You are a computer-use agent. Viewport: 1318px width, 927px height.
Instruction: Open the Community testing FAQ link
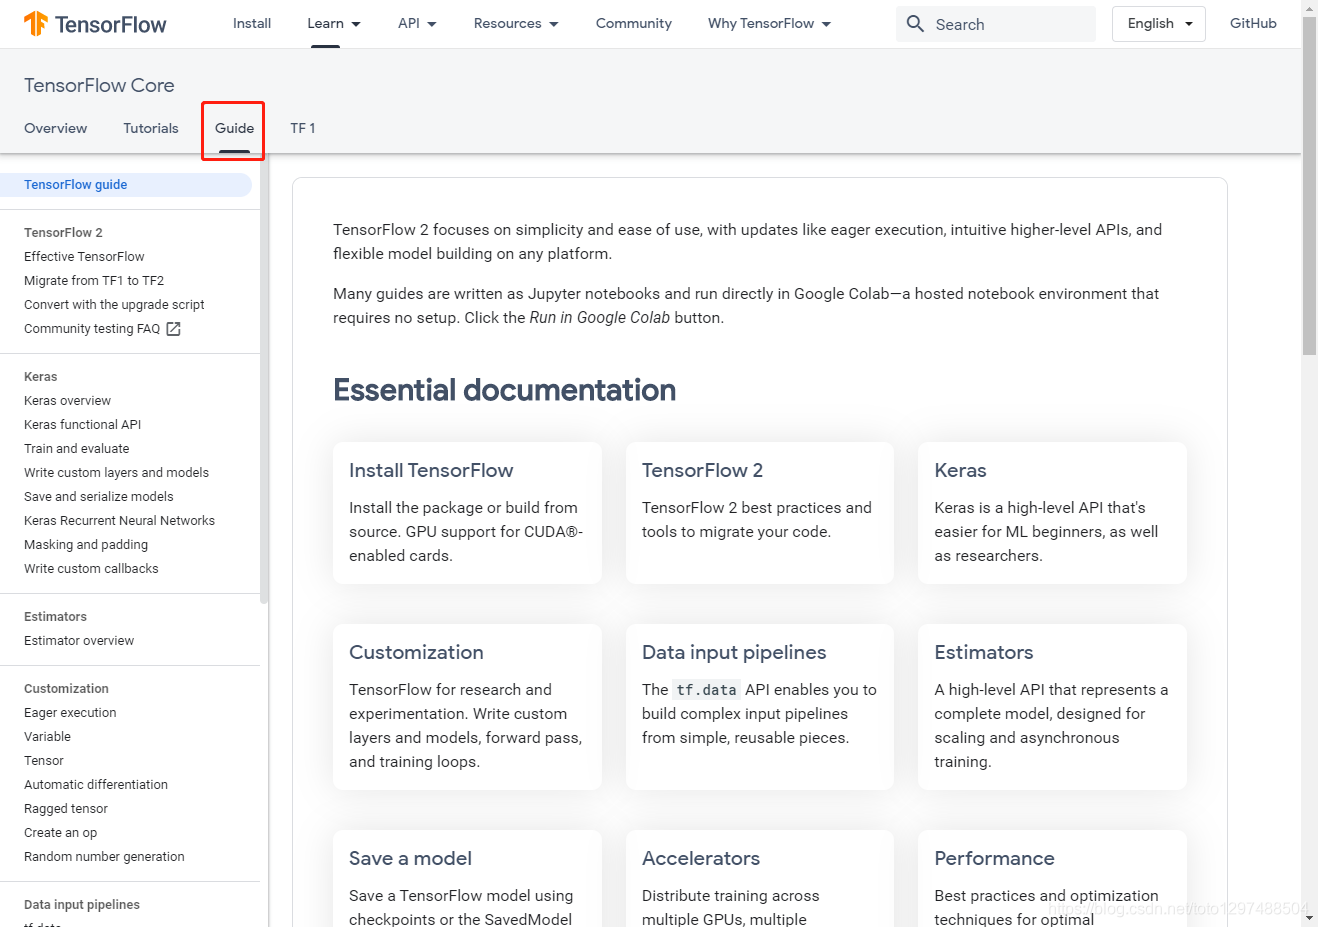click(92, 329)
